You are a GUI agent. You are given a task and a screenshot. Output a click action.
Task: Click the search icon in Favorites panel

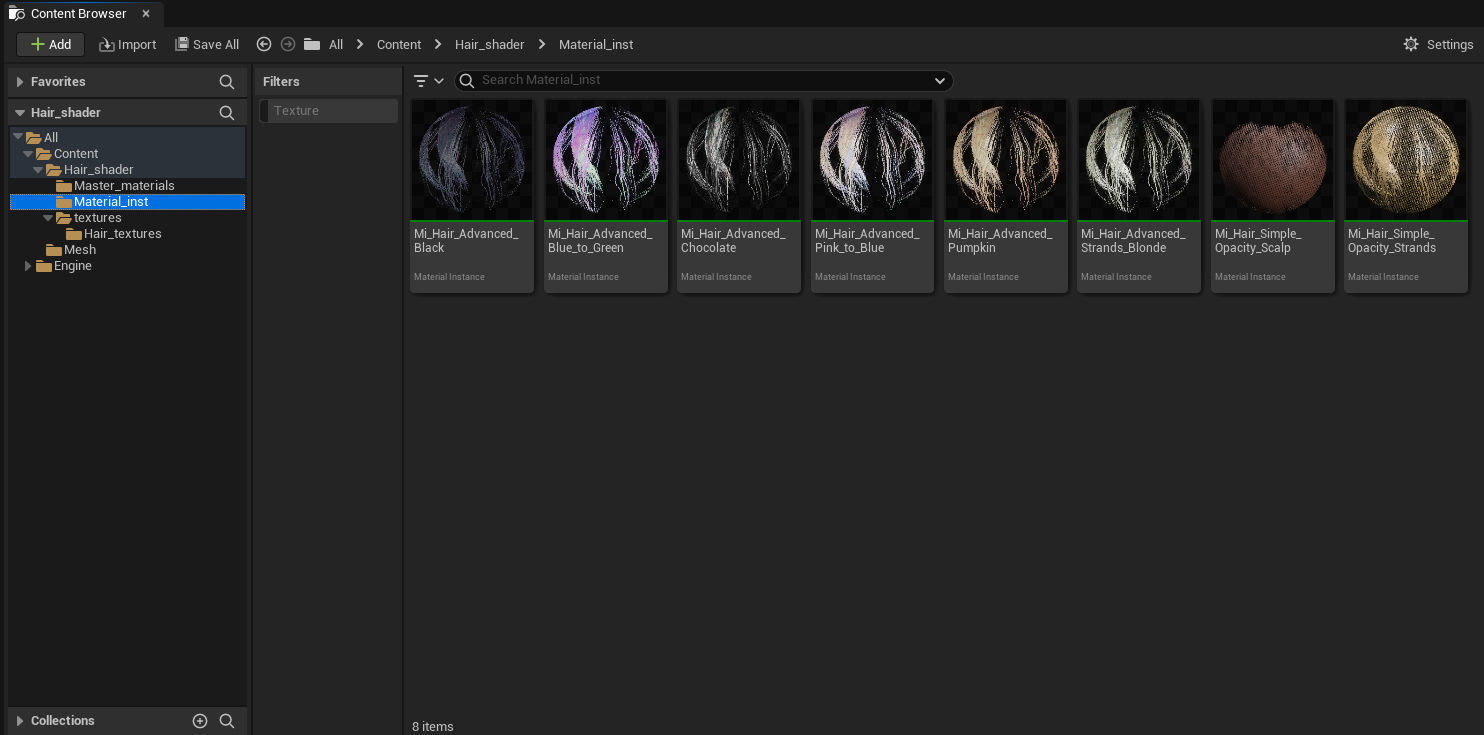[227, 82]
